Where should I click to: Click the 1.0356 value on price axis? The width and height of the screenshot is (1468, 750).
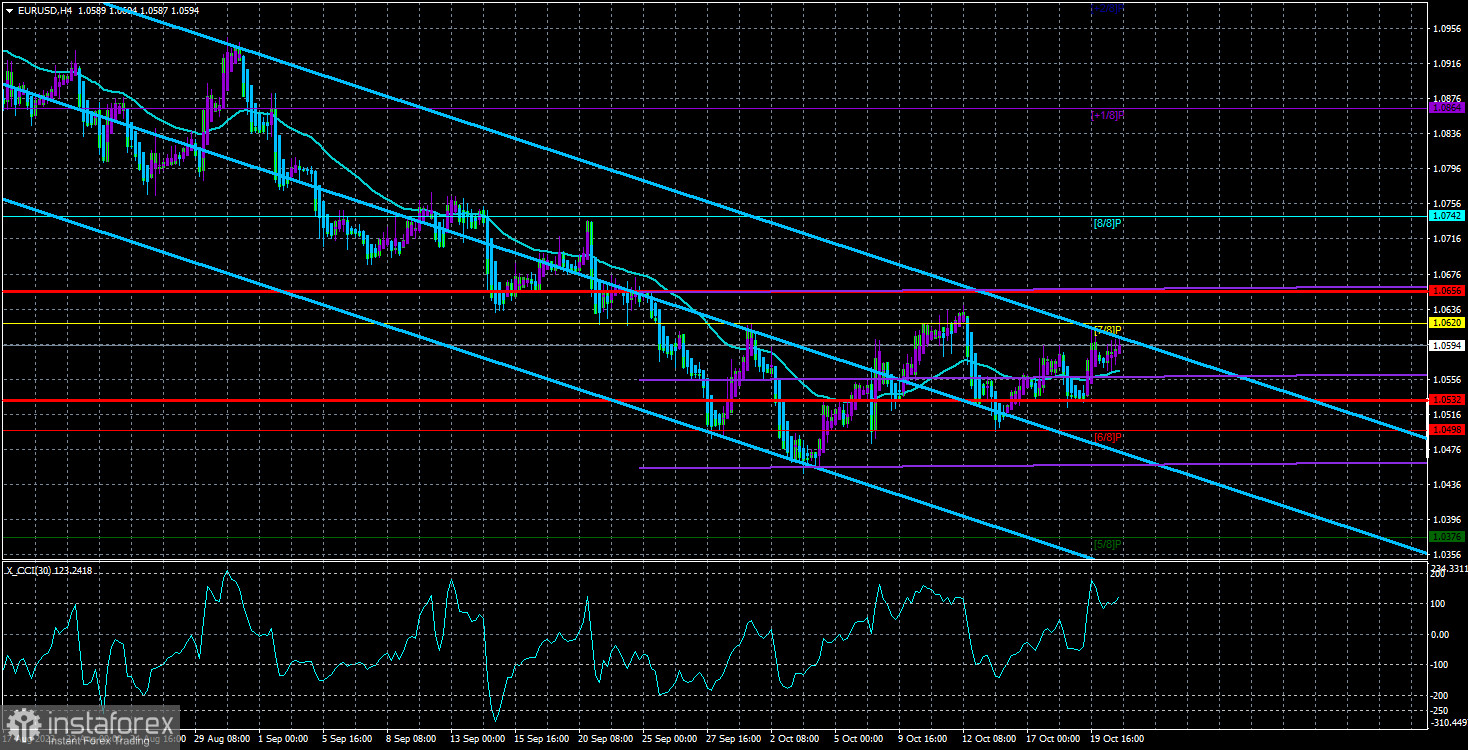(1447, 554)
